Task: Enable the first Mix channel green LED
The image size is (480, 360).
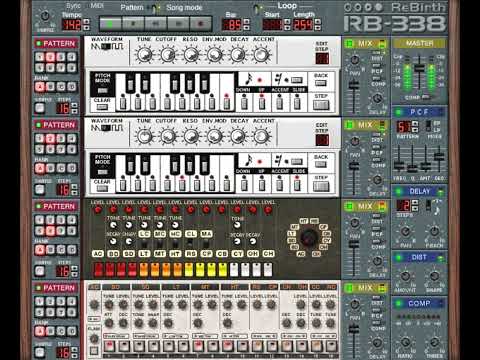Action: pyautogui.click(x=349, y=43)
